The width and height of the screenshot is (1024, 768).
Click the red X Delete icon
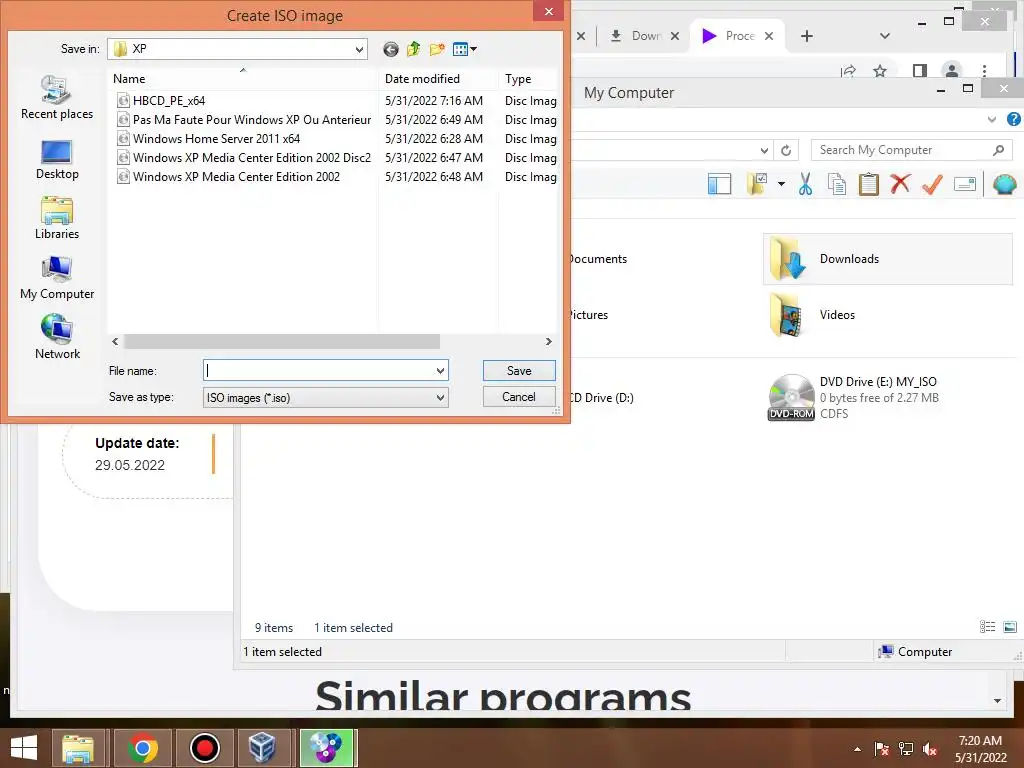click(900, 184)
